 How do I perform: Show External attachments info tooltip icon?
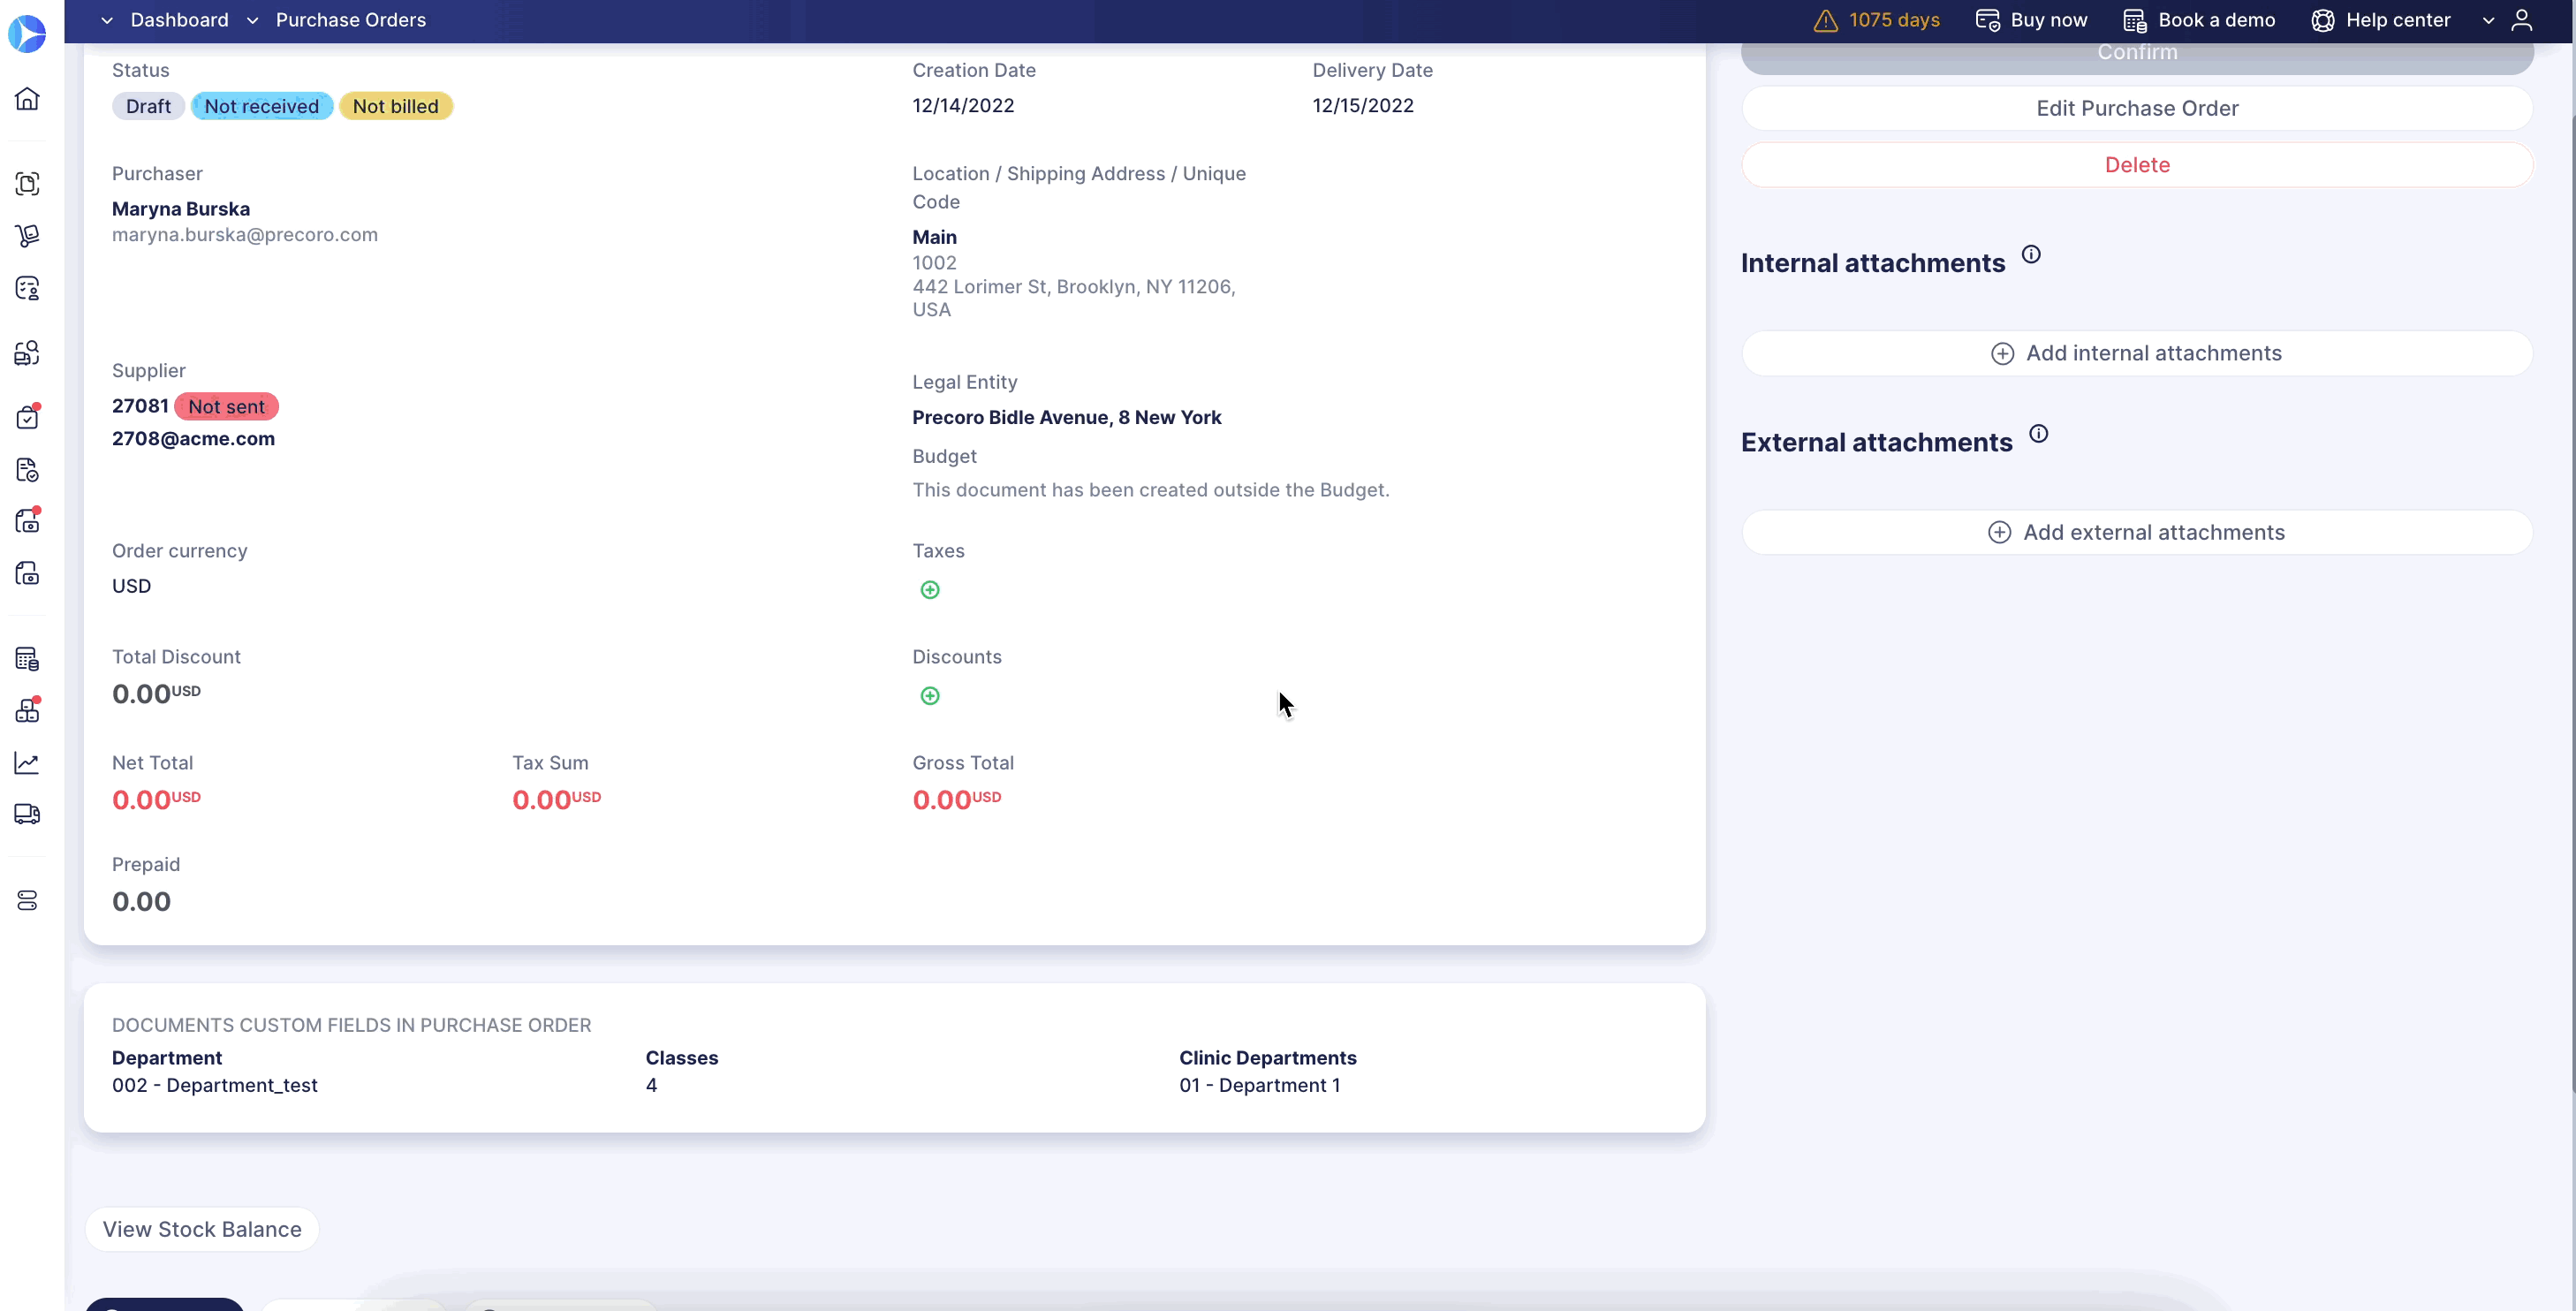point(2038,434)
